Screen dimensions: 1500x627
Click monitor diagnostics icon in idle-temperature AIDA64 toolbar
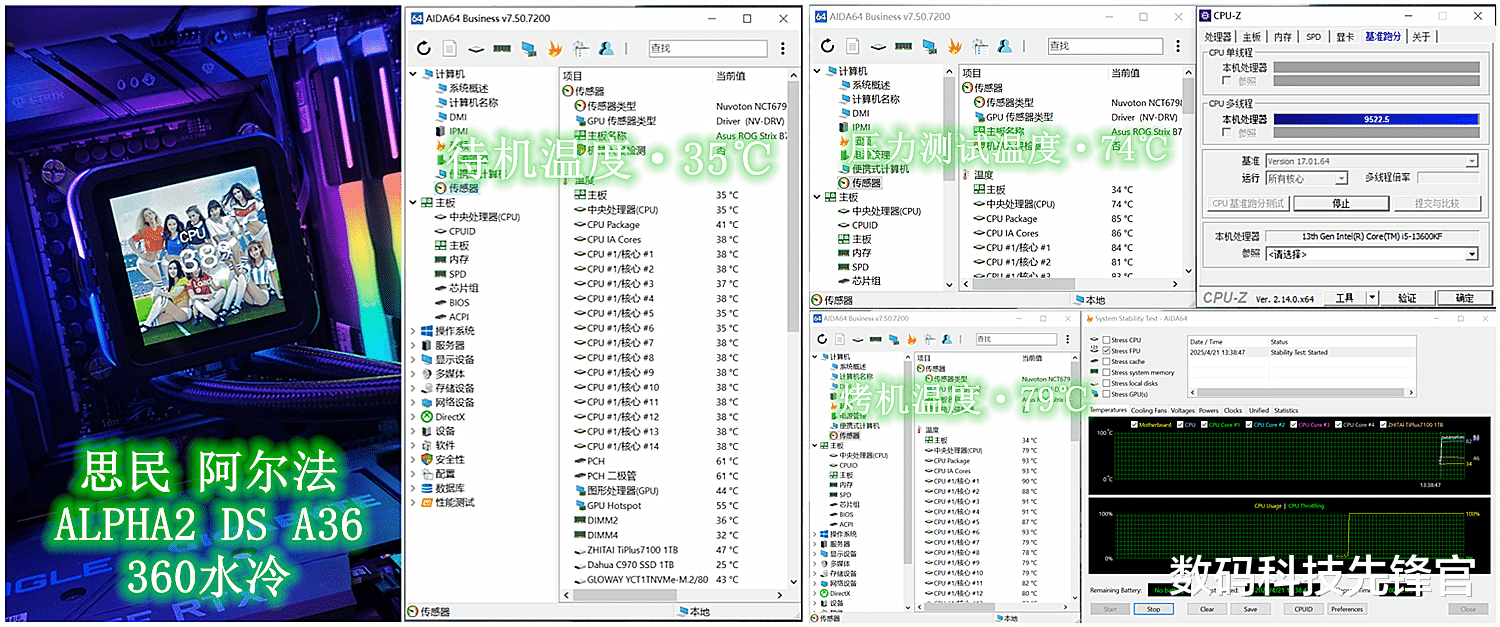click(529, 48)
